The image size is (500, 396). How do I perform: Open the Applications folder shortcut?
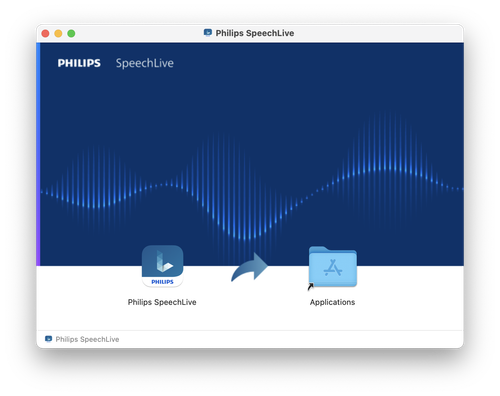tap(332, 267)
